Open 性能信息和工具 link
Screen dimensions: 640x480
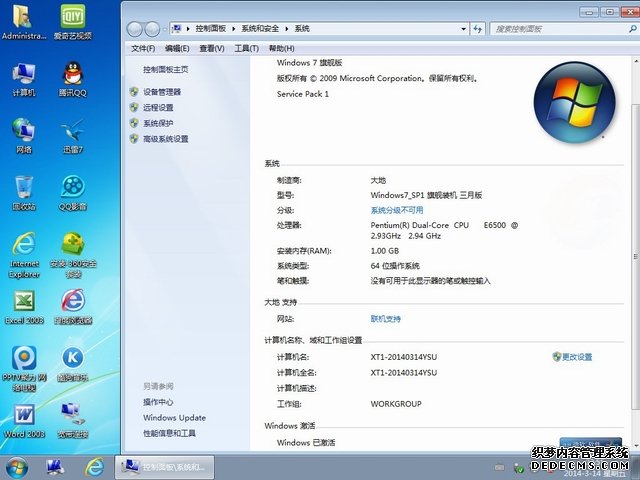coord(169,433)
